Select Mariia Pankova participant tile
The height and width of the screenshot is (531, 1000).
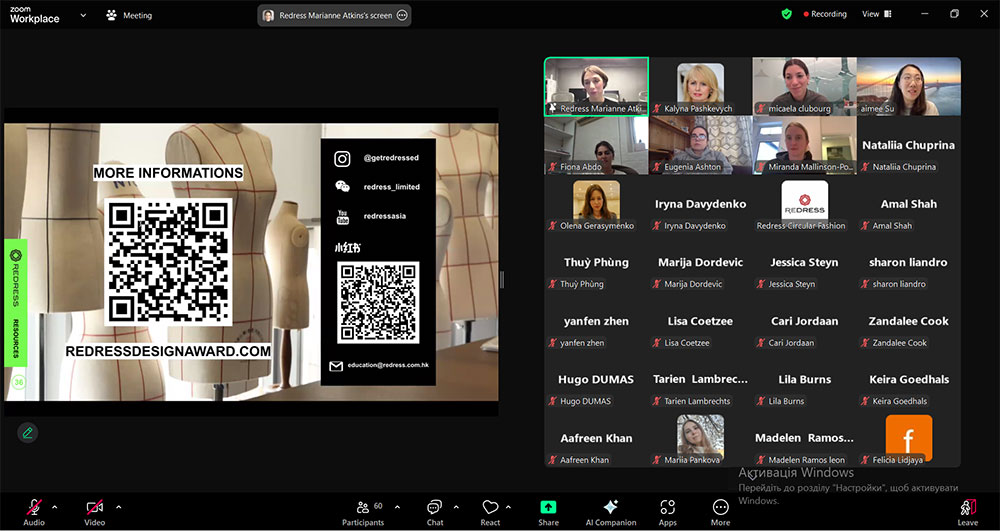pos(700,439)
